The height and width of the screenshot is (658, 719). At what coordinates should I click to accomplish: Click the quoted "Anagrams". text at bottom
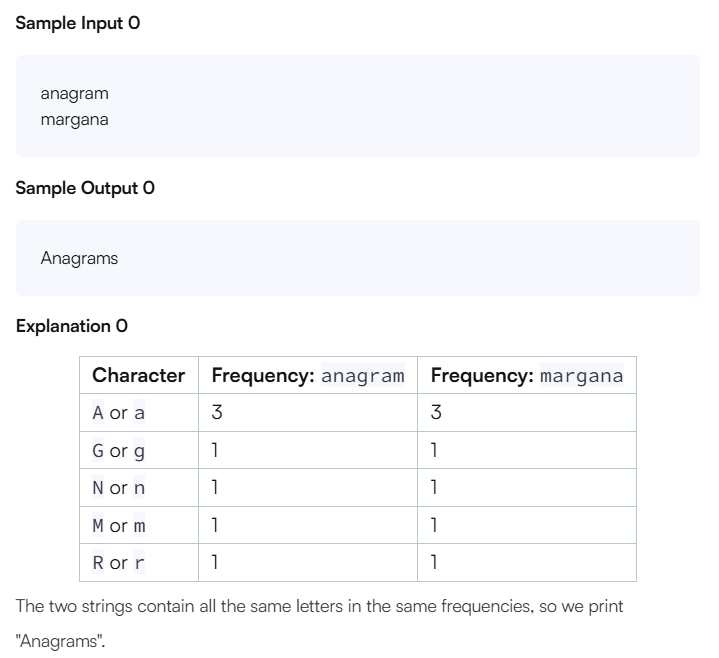tap(61, 641)
